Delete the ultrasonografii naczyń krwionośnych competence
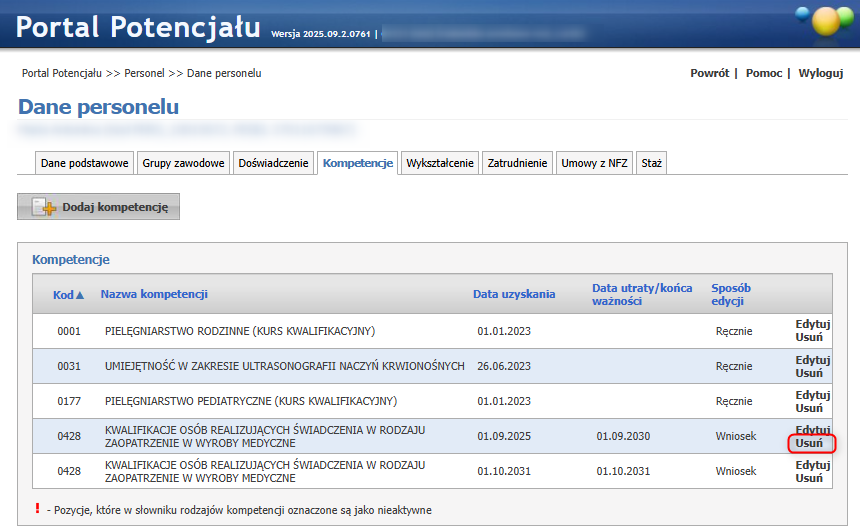 click(809, 373)
